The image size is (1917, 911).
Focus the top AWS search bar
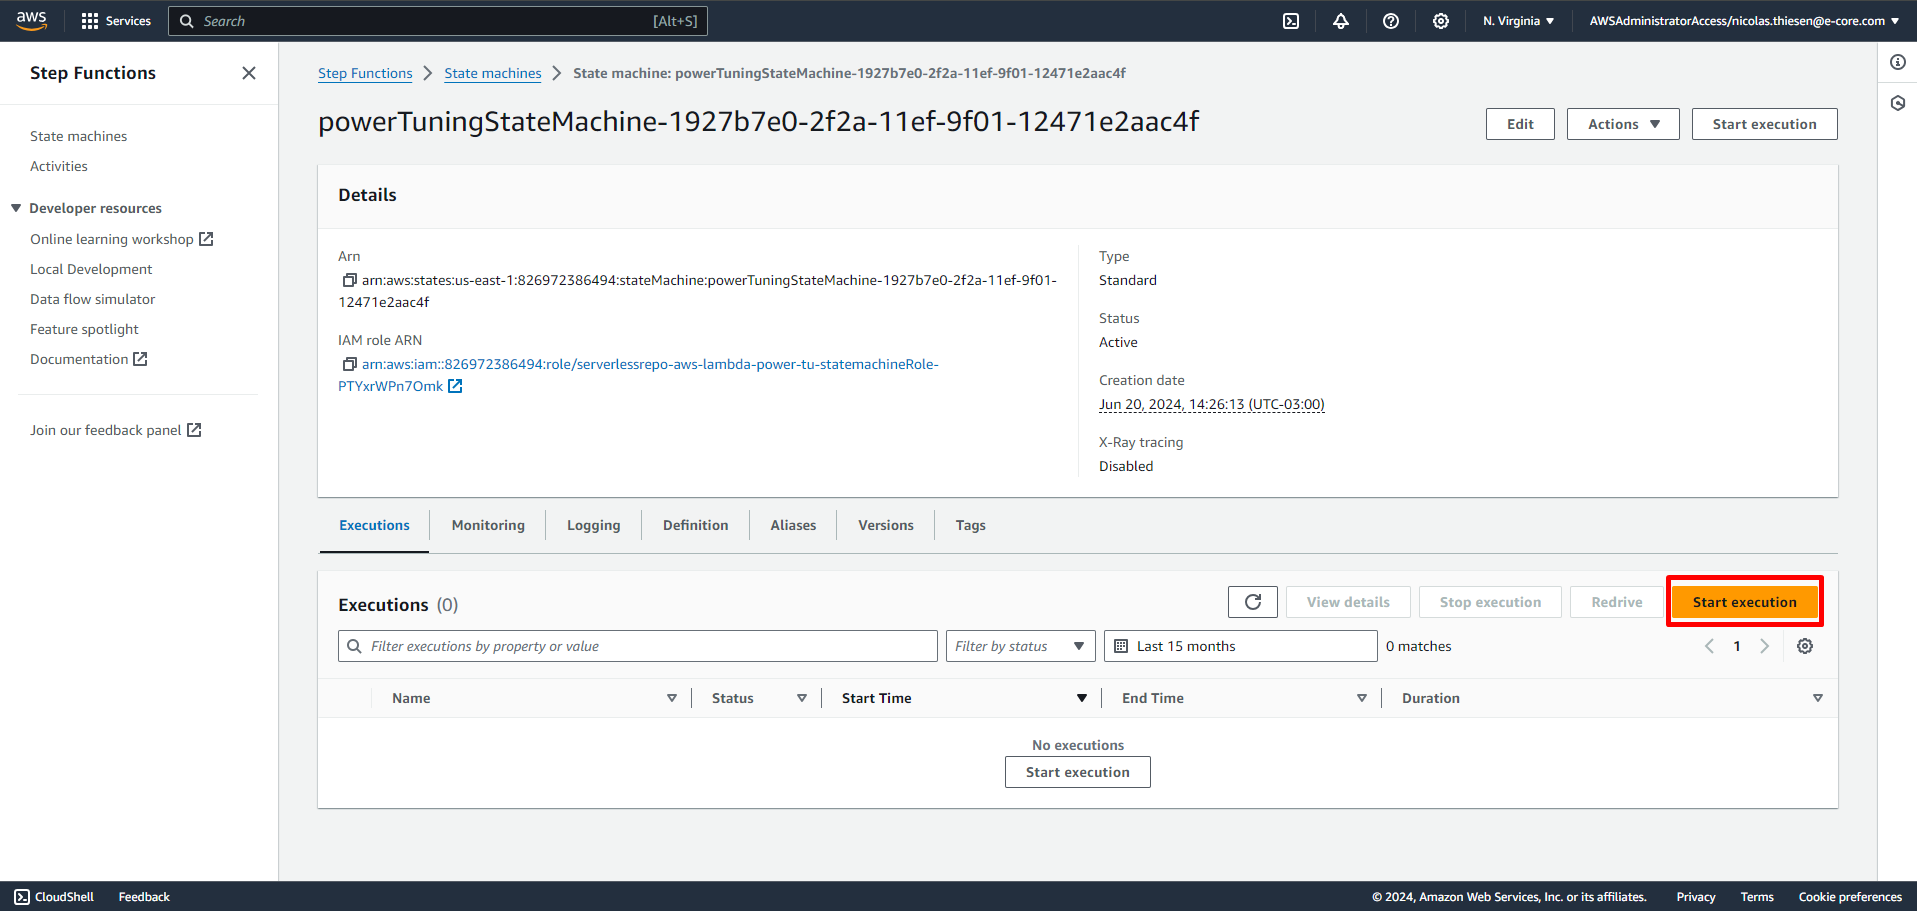438,21
